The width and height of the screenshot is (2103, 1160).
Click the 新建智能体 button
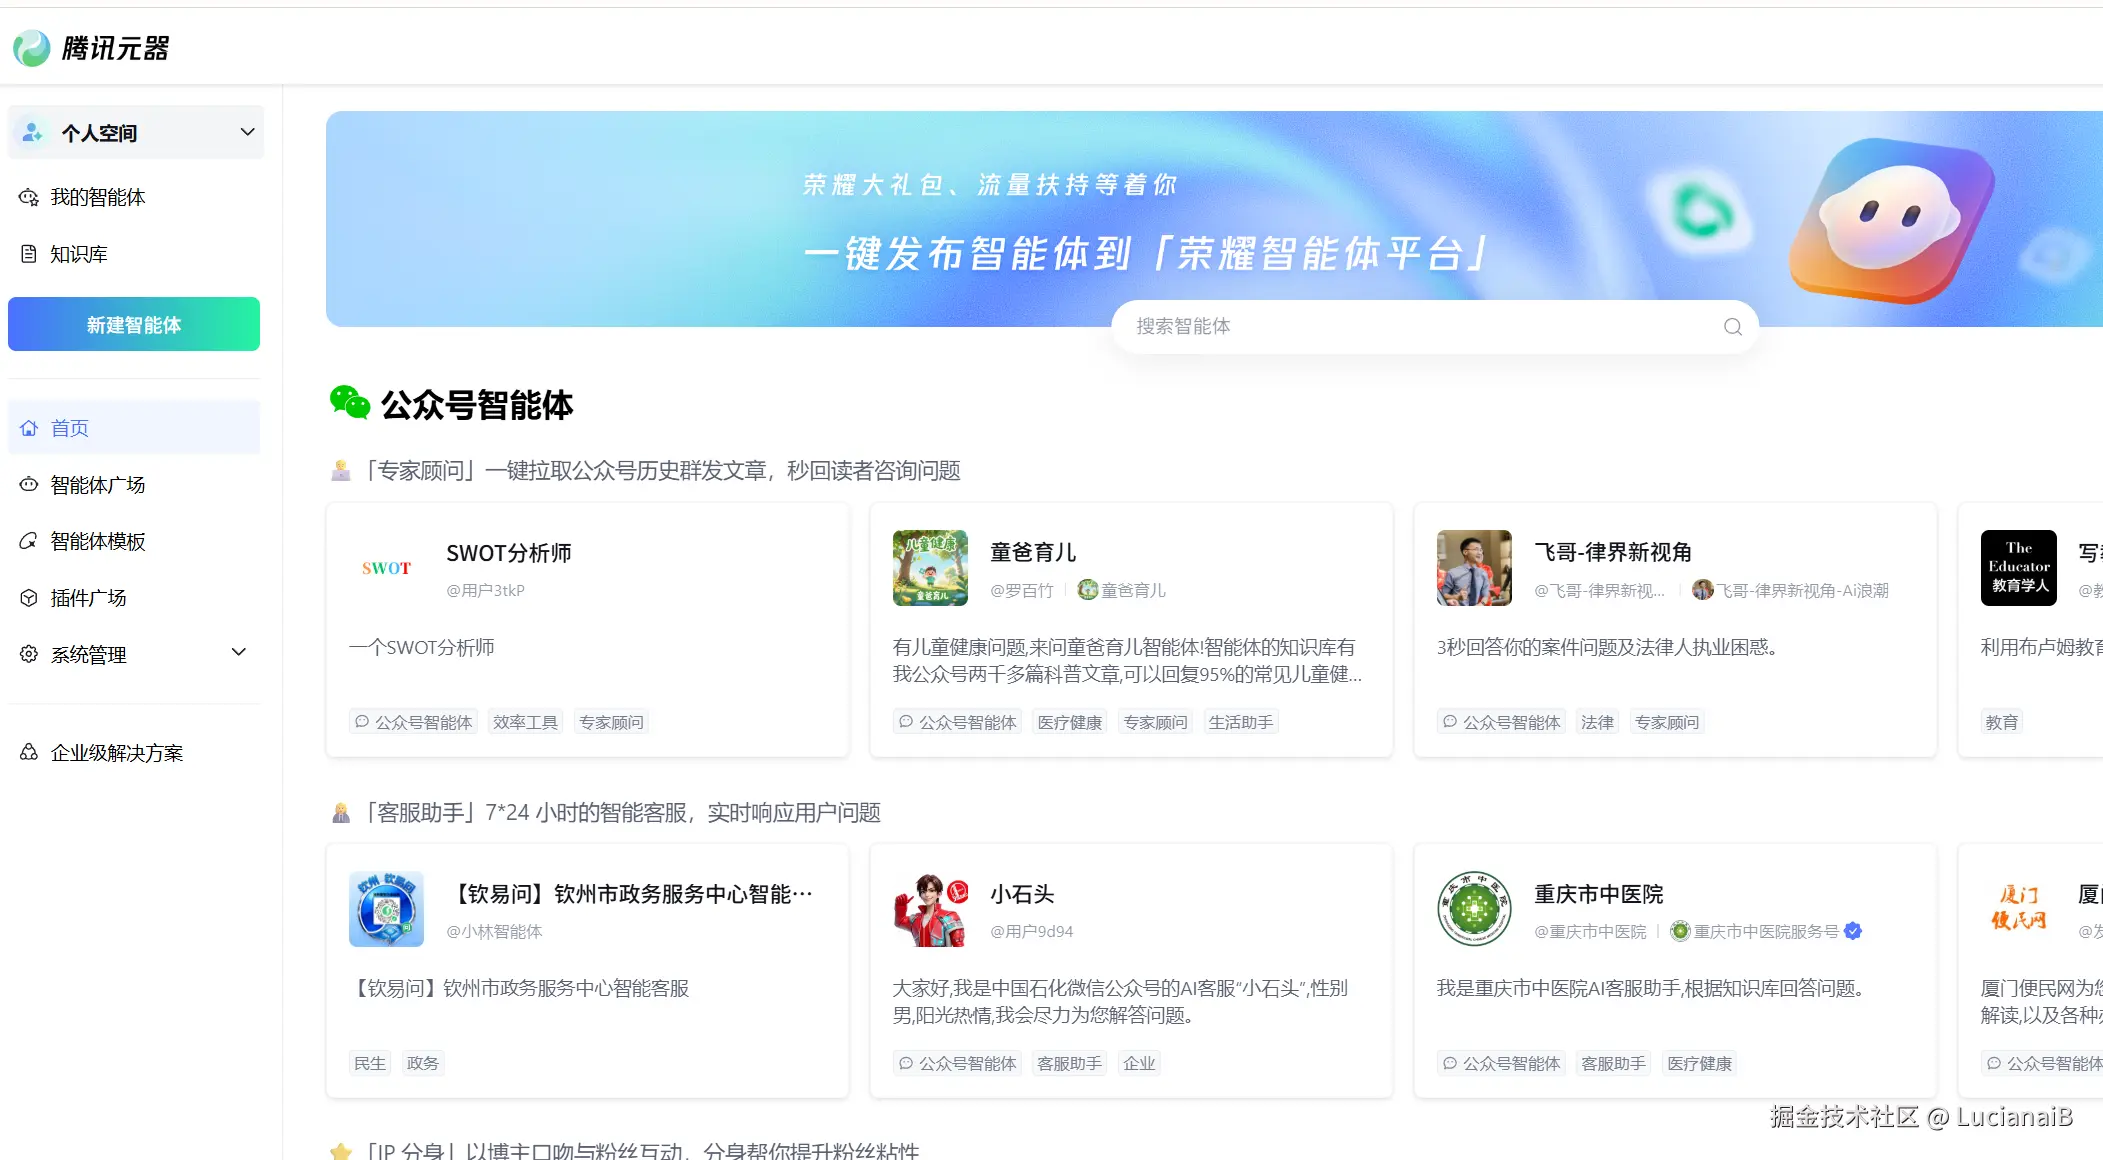(x=133, y=324)
